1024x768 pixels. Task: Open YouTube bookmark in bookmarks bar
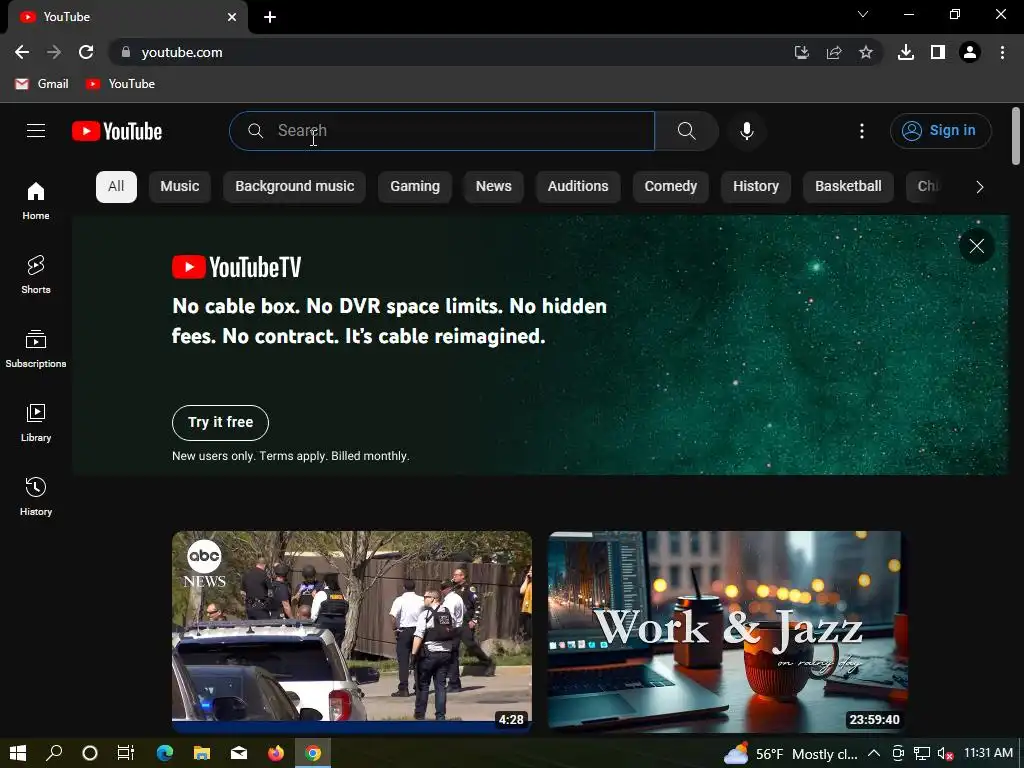121,84
